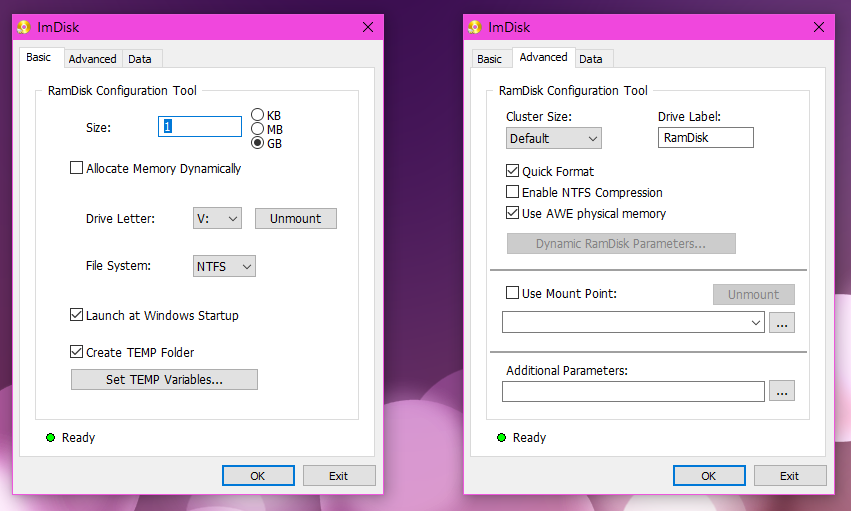Click the Additional Parameters text field
This screenshot has height=511, width=851.
click(x=633, y=391)
